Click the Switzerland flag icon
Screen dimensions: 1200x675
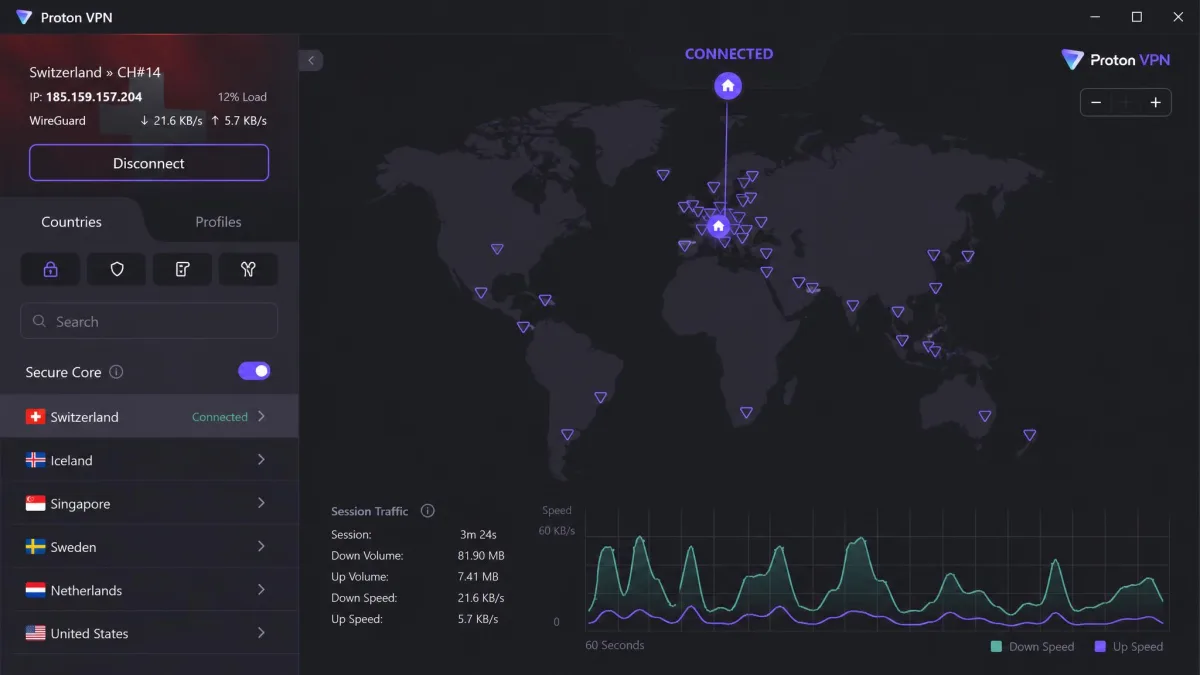35,417
